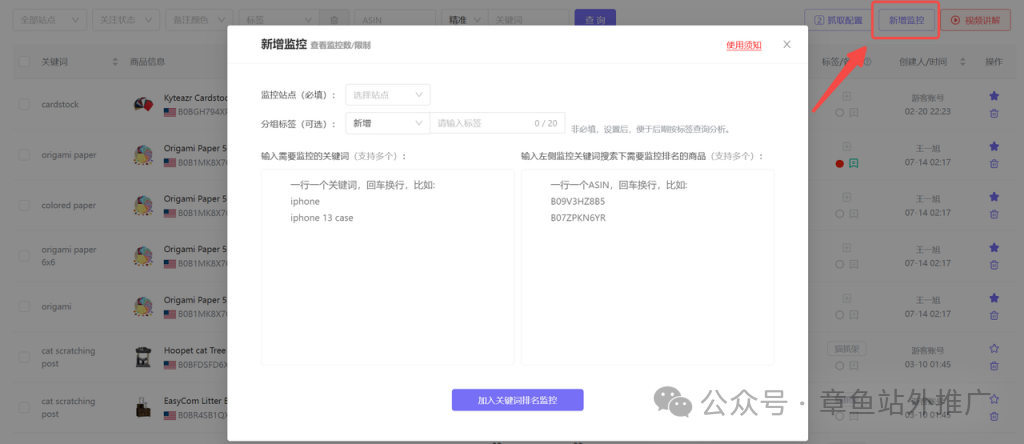Image resolution: width=1024 pixels, height=444 pixels.
Task: Click the trash icon in the cardstock row
Action: pyautogui.click(x=994, y=113)
